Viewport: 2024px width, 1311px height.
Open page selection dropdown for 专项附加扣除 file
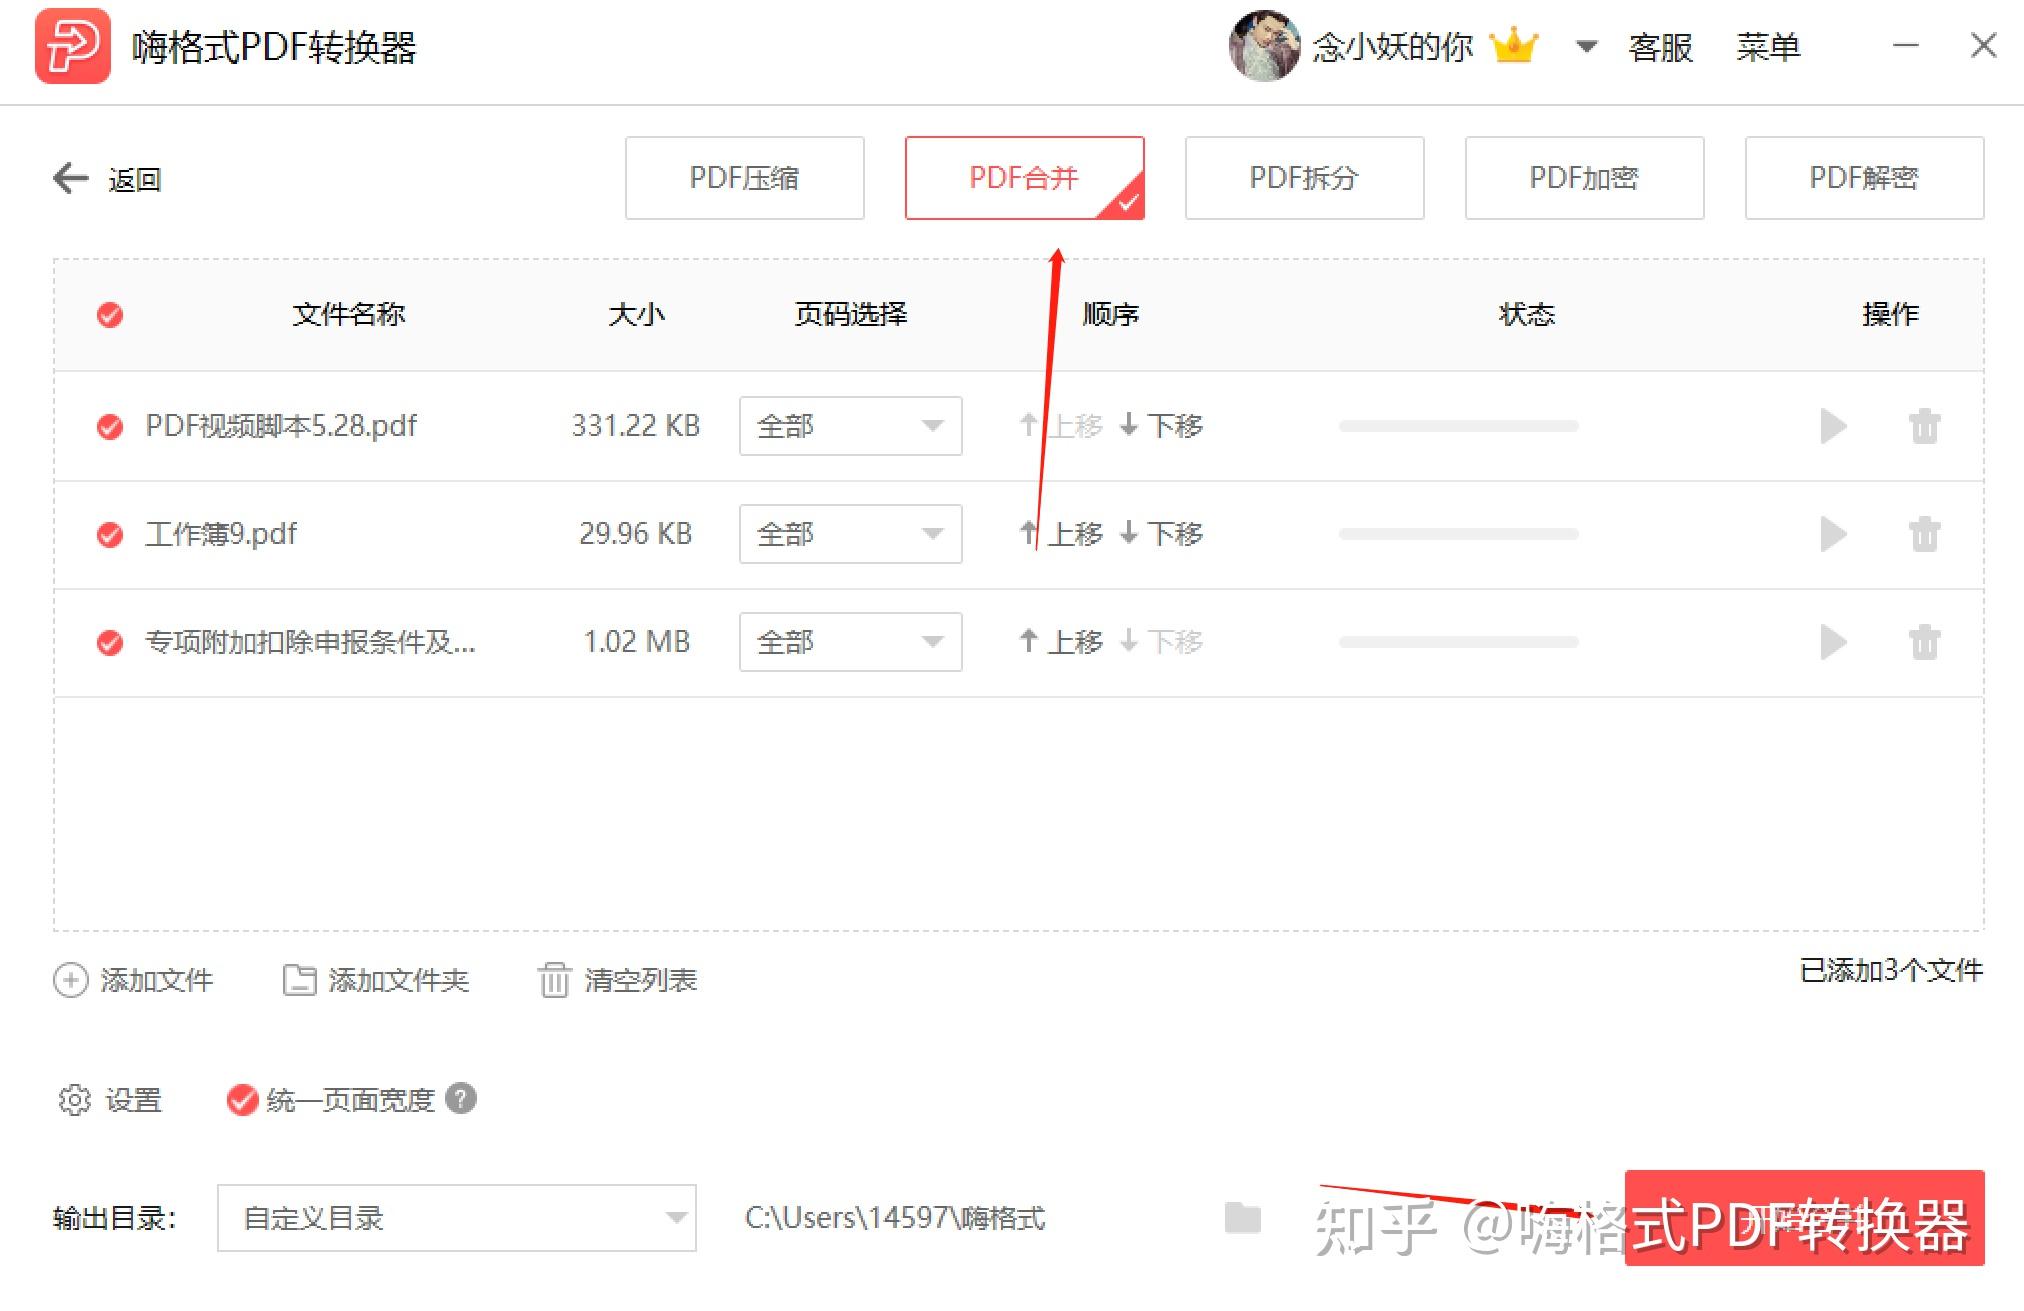851,642
